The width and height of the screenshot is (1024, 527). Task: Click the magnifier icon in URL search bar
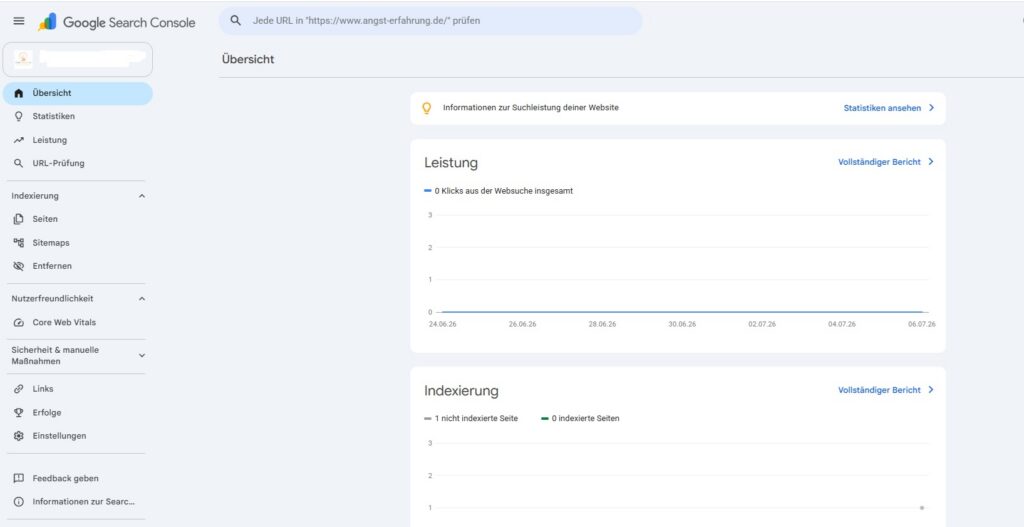[x=236, y=20]
